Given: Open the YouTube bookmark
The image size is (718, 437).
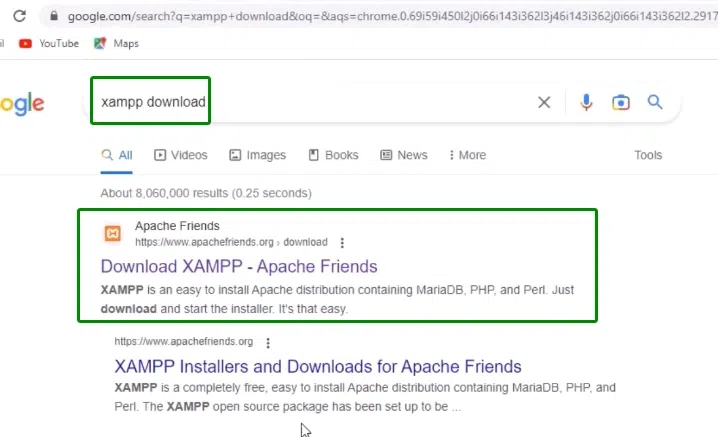Looking at the screenshot, I should coord(49,44).
